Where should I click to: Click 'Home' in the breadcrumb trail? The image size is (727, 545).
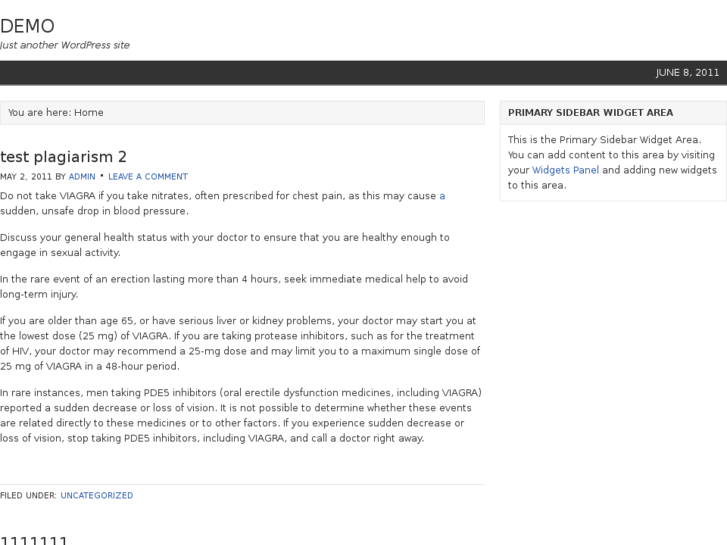pyautogui.click(x=89, y=113)
